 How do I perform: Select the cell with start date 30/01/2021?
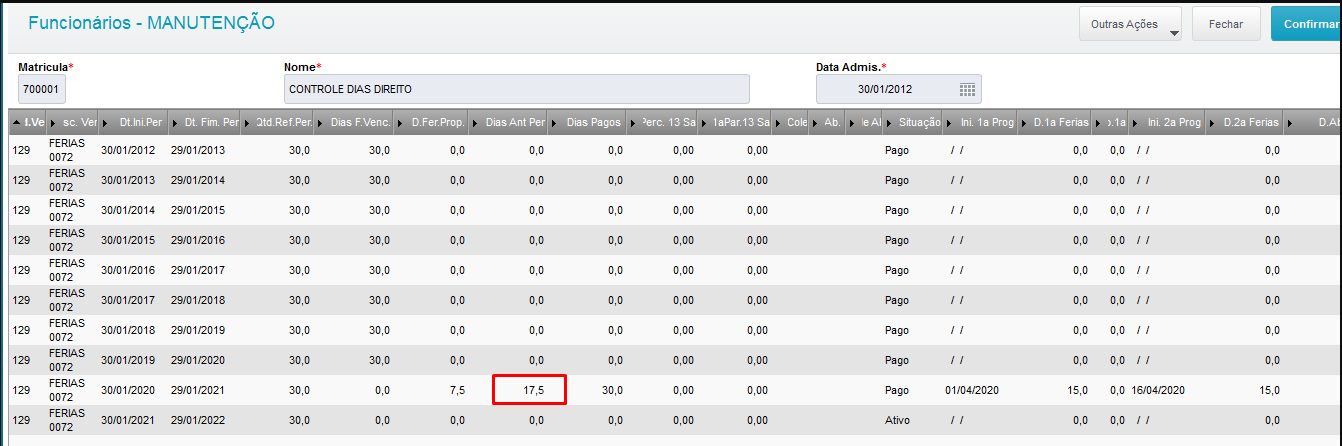[x=128, y=420]
